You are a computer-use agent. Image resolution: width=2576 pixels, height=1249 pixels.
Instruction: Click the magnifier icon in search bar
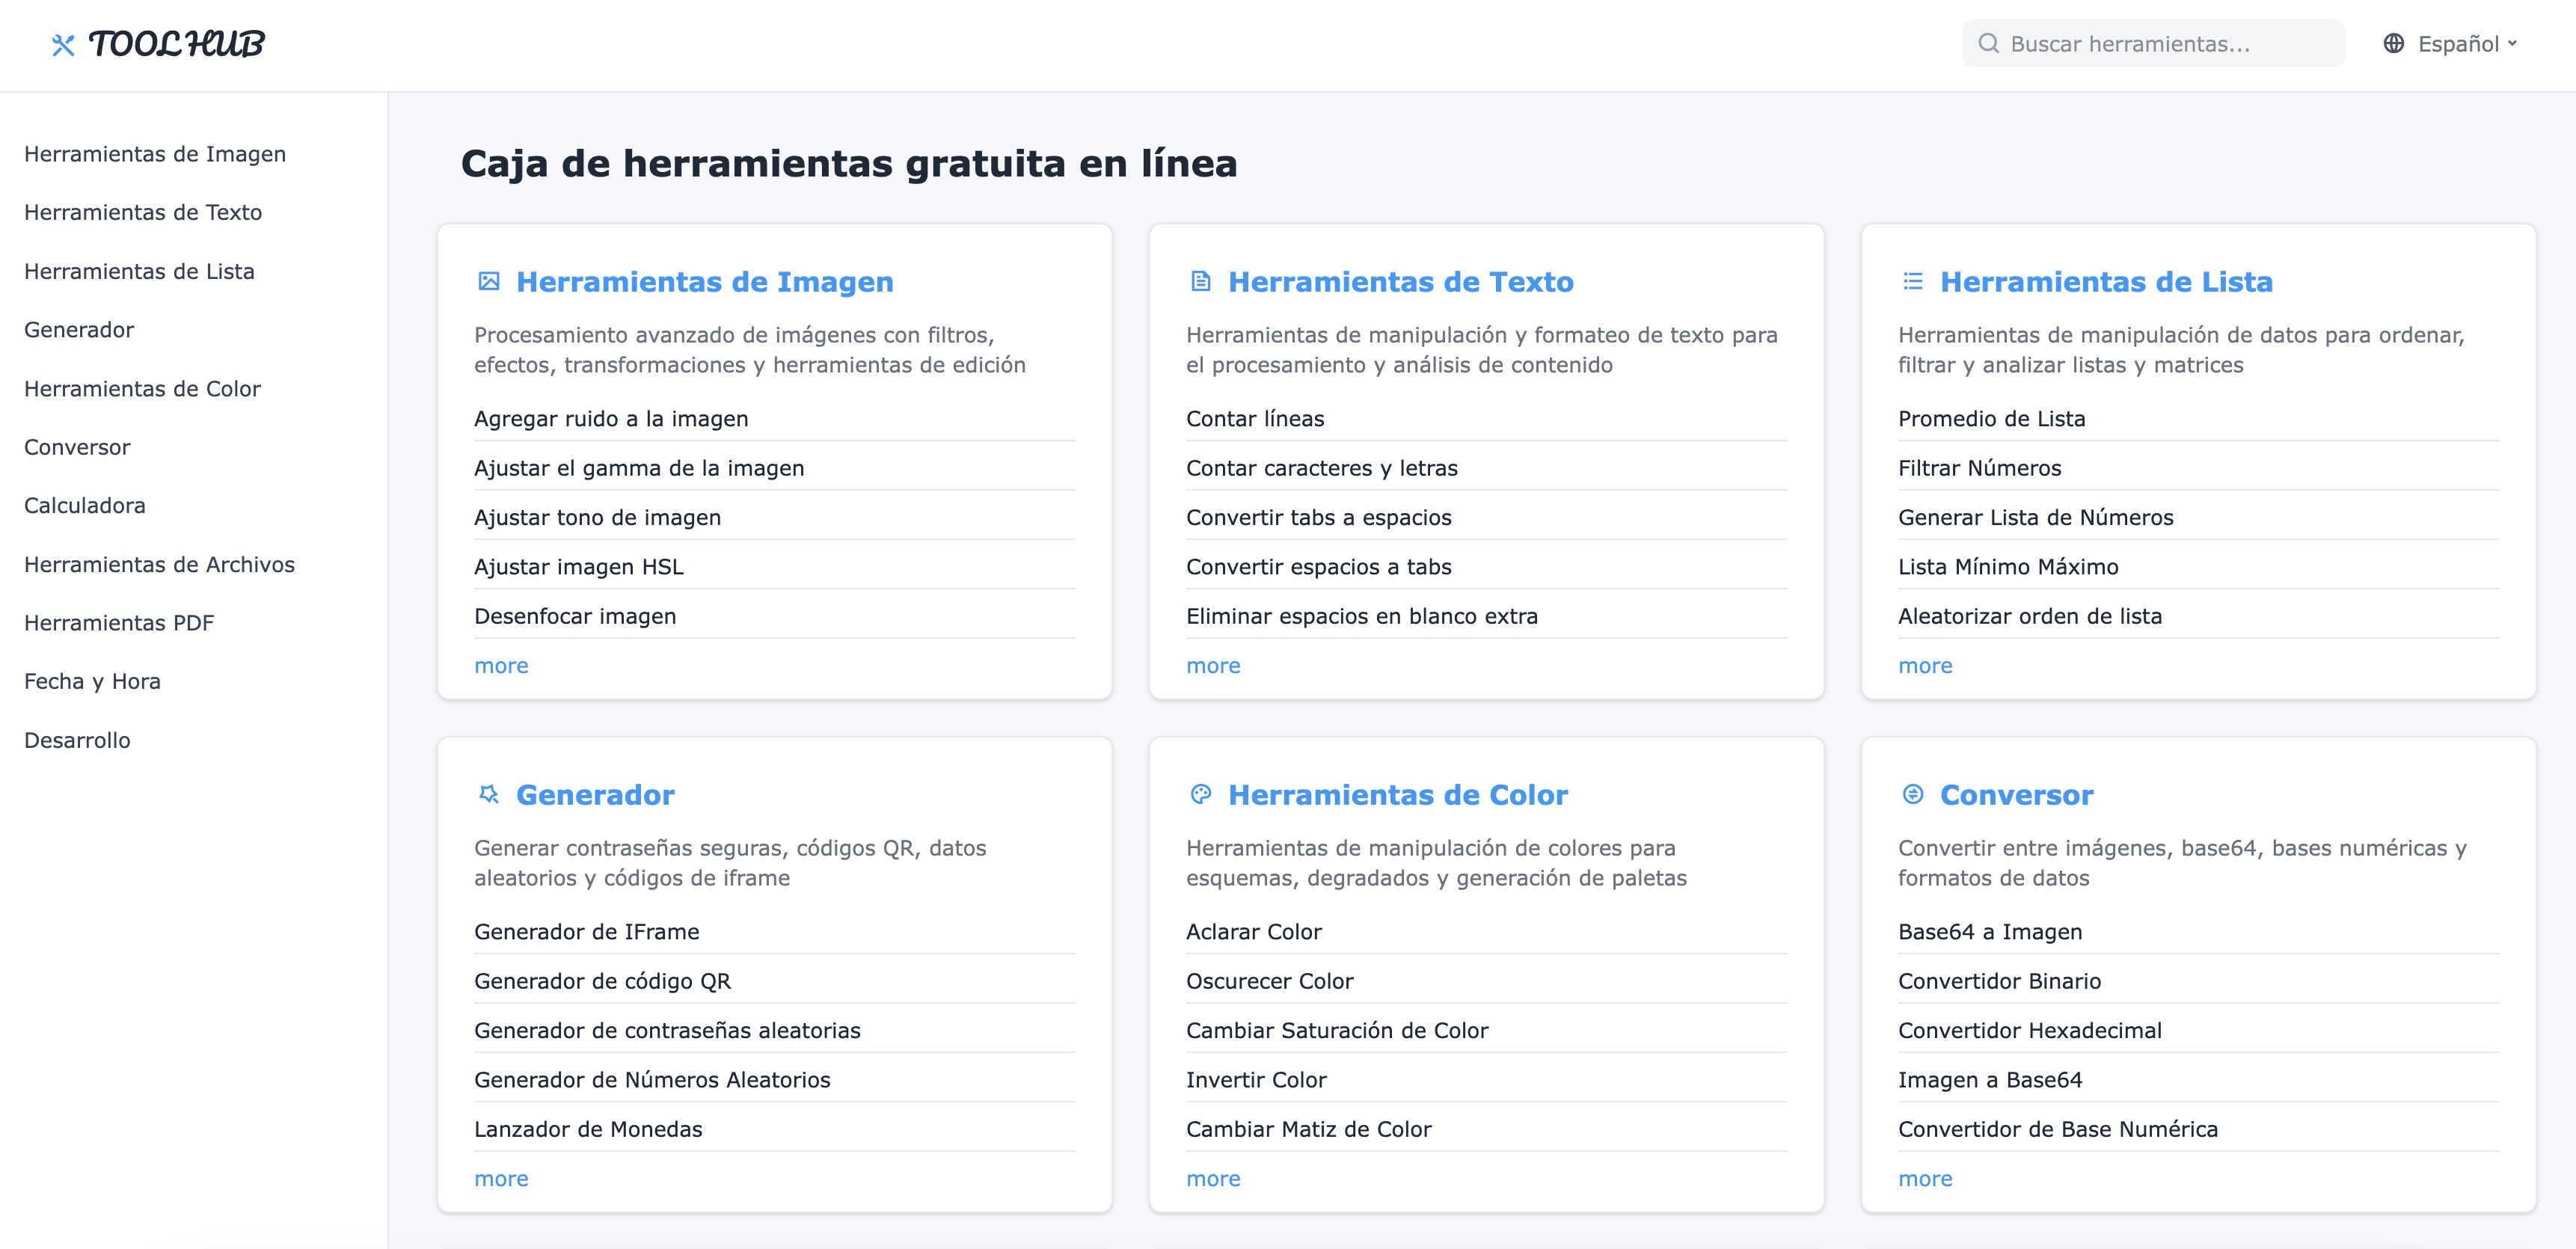tap(1989, 44)
